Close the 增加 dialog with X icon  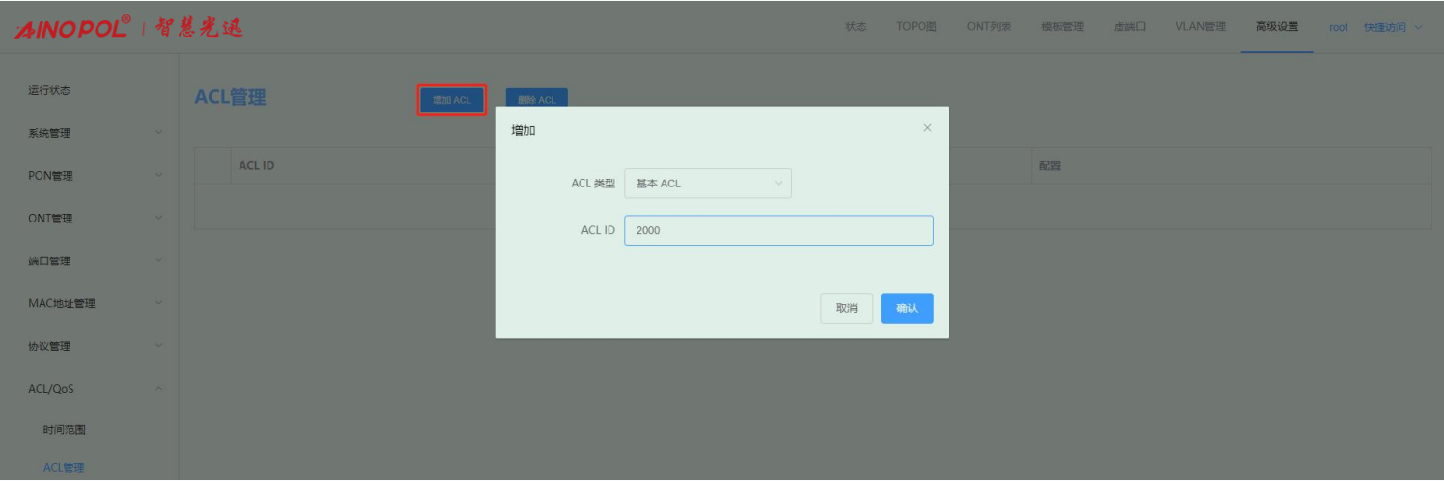[x=927, y=128]
